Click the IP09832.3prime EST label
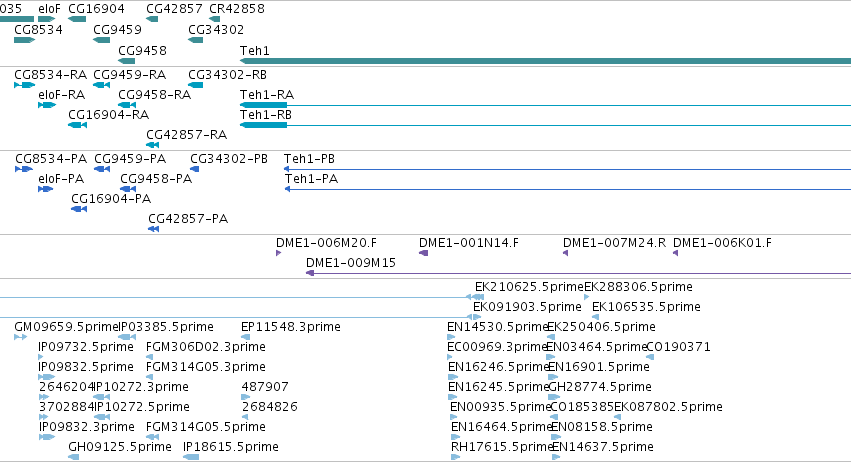Viewport: 851px width, 462px height. [x=86, y=427]
